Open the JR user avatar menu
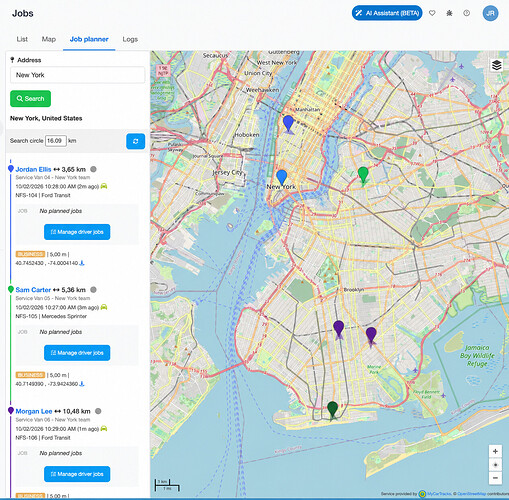Screen dimensions: 509x500 click(x=490, y=13)
